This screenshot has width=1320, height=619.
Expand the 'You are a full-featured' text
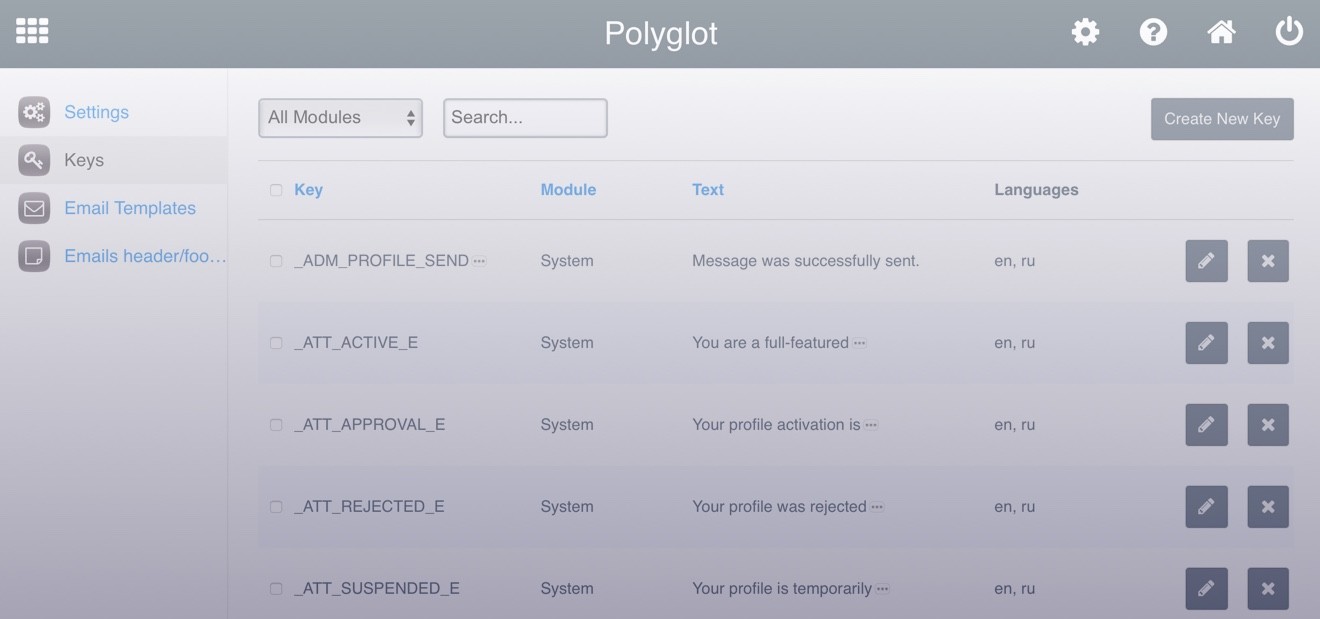[859, 343]
